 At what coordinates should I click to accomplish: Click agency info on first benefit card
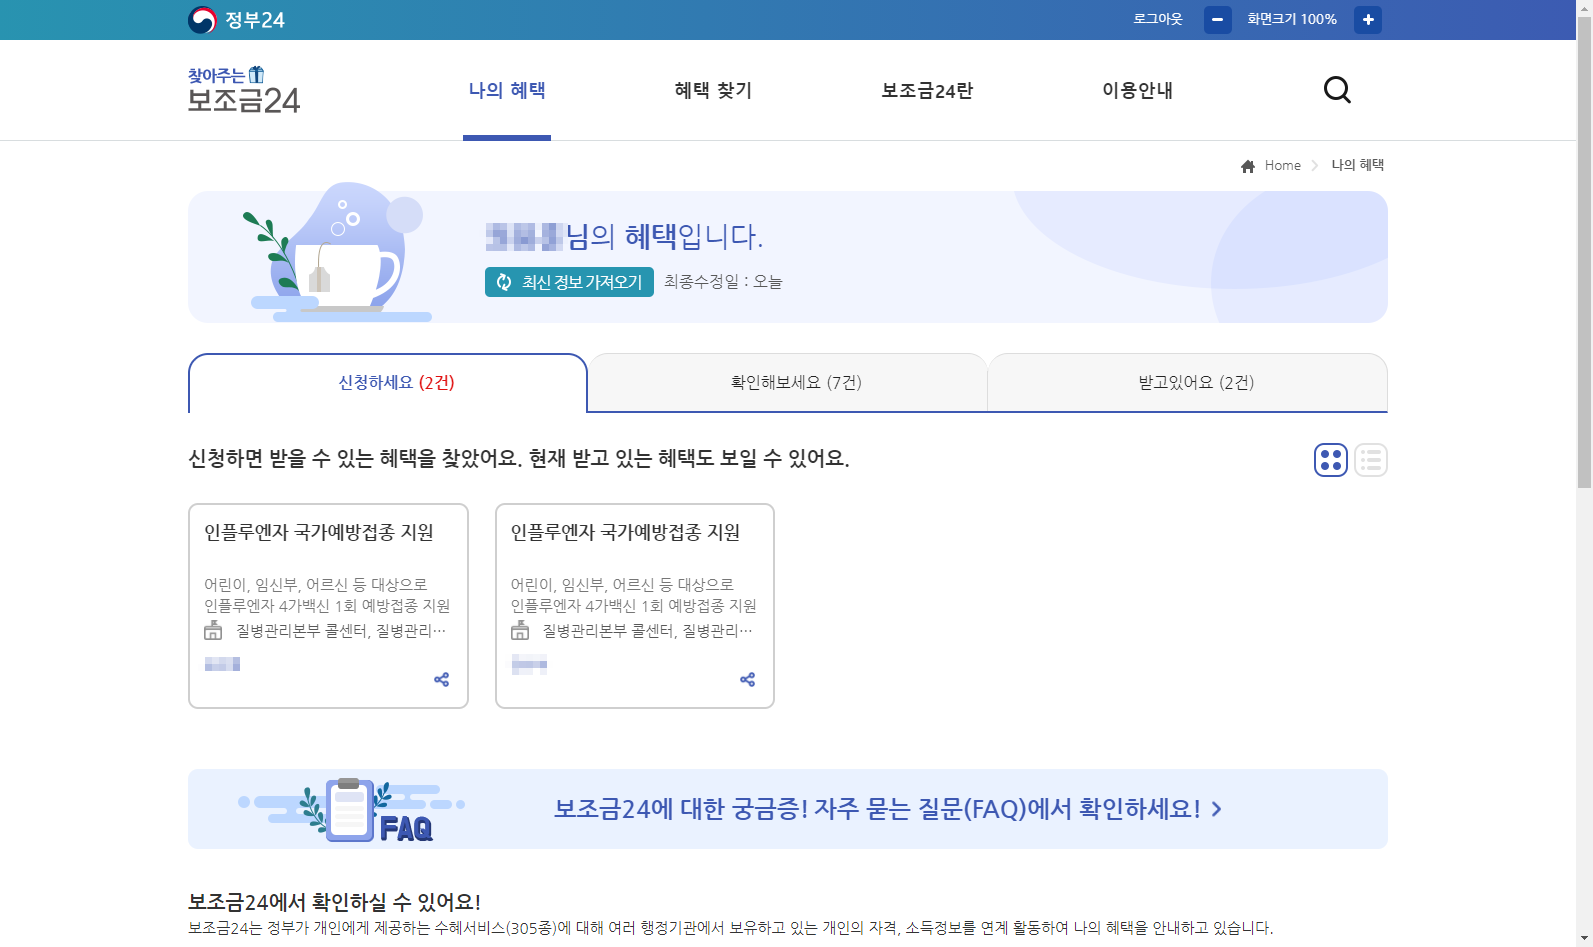point(326,631)
